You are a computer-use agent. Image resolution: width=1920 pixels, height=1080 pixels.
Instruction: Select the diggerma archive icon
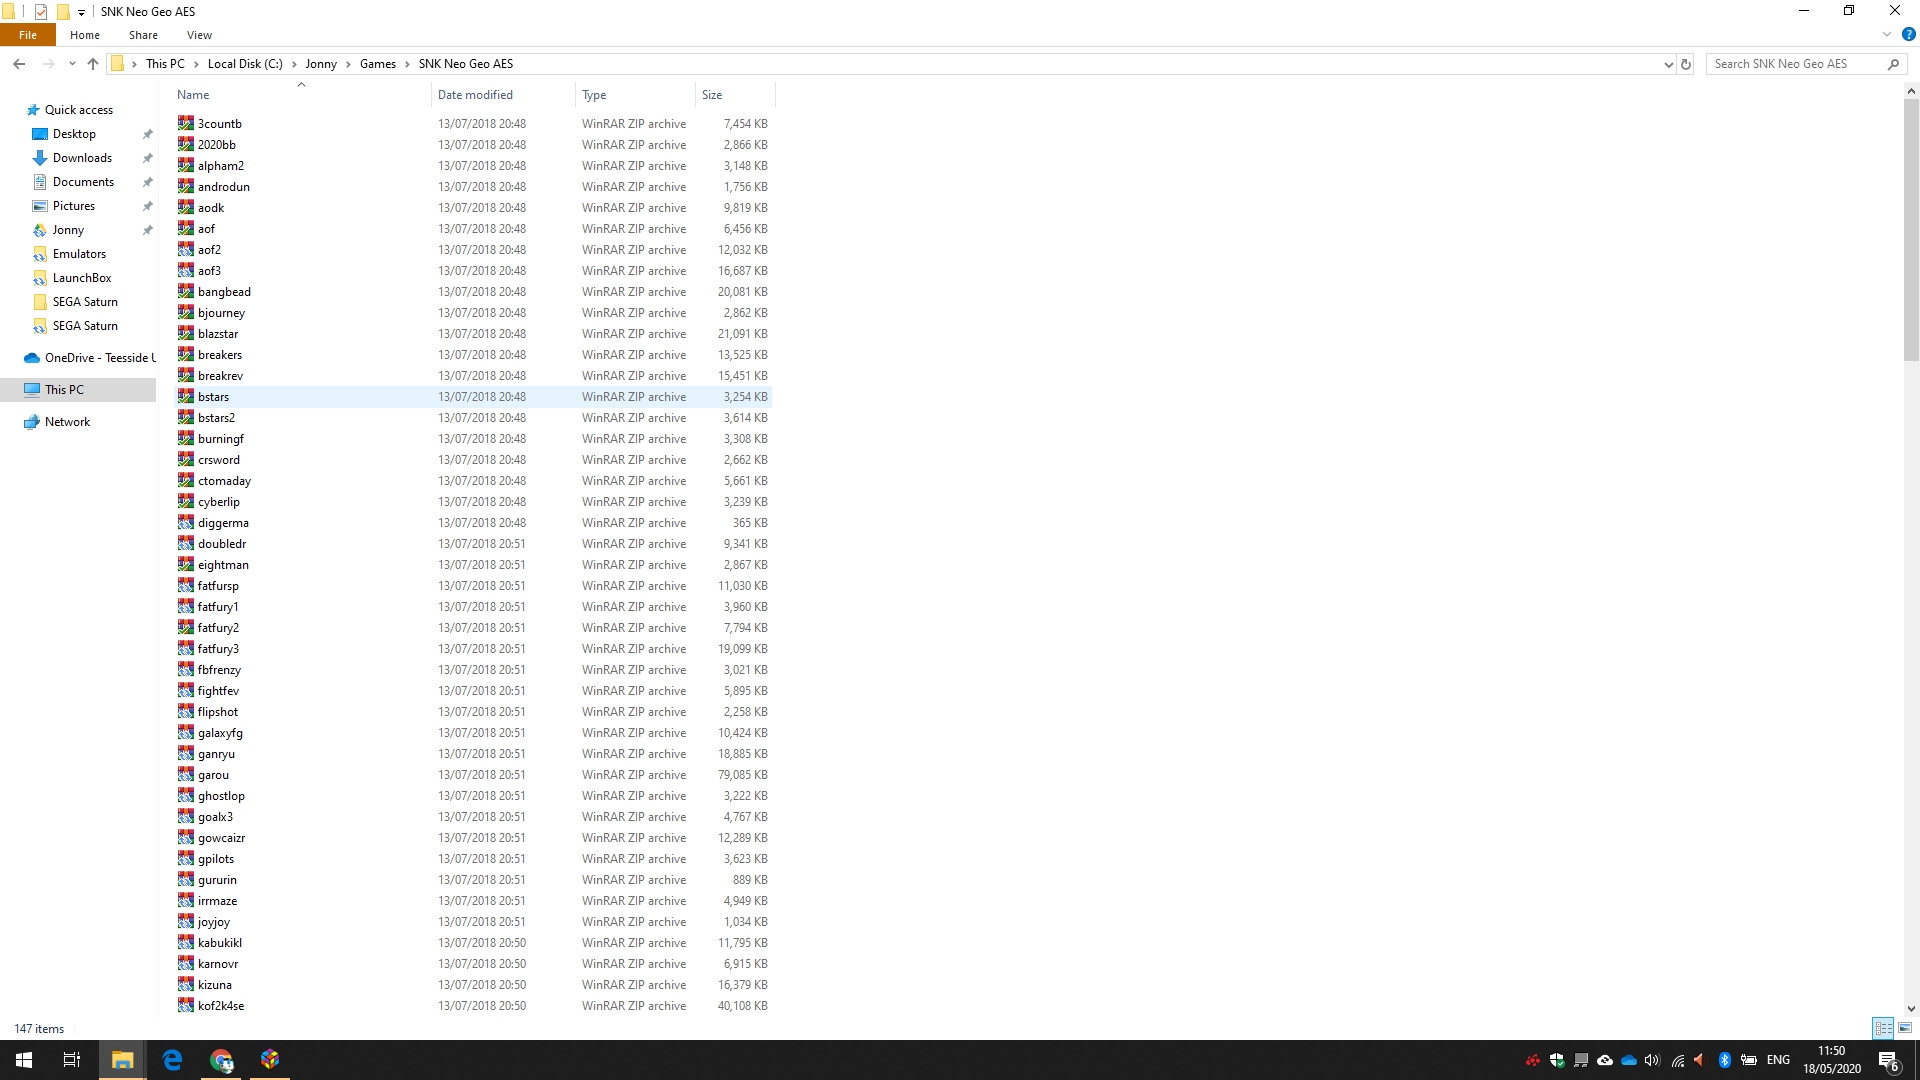coord(186,522)
